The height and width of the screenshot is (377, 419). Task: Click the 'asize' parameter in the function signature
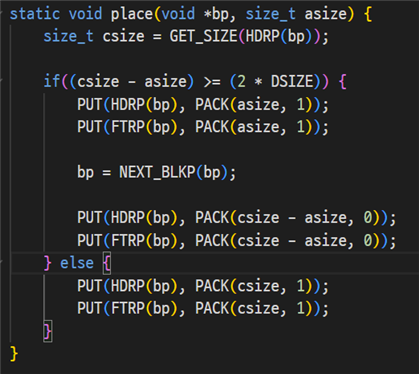coord(326,14)
